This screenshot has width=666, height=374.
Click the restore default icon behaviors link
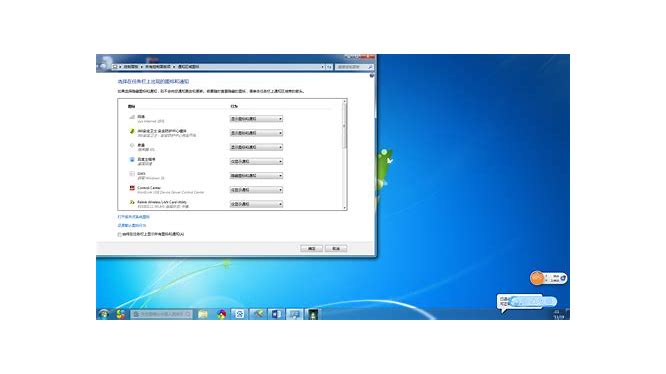click(x=132, y=225)
